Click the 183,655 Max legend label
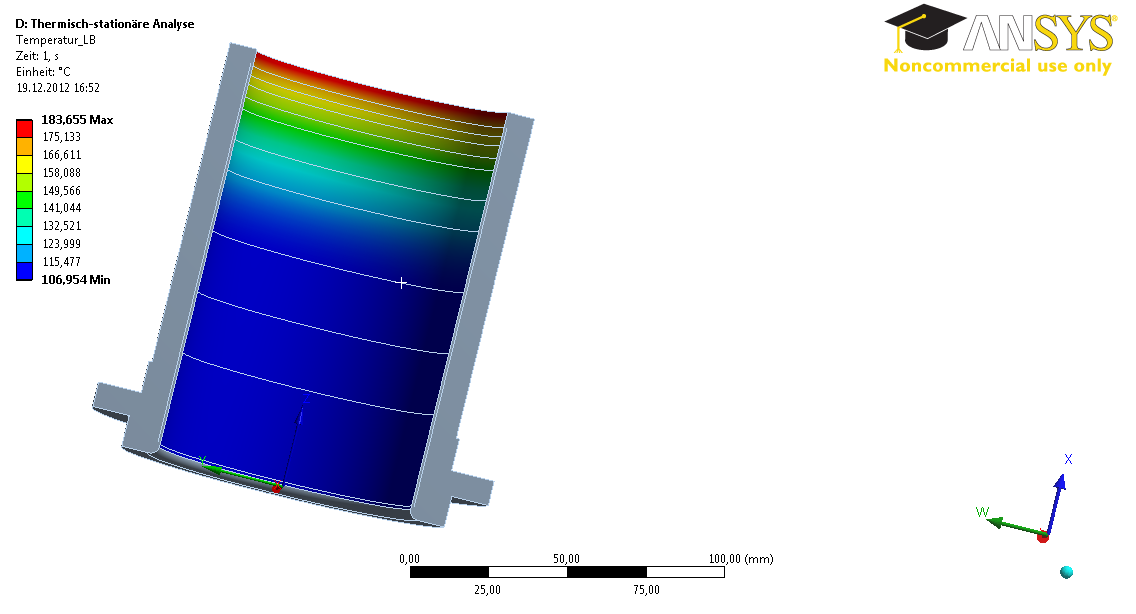 coord(77,120)
